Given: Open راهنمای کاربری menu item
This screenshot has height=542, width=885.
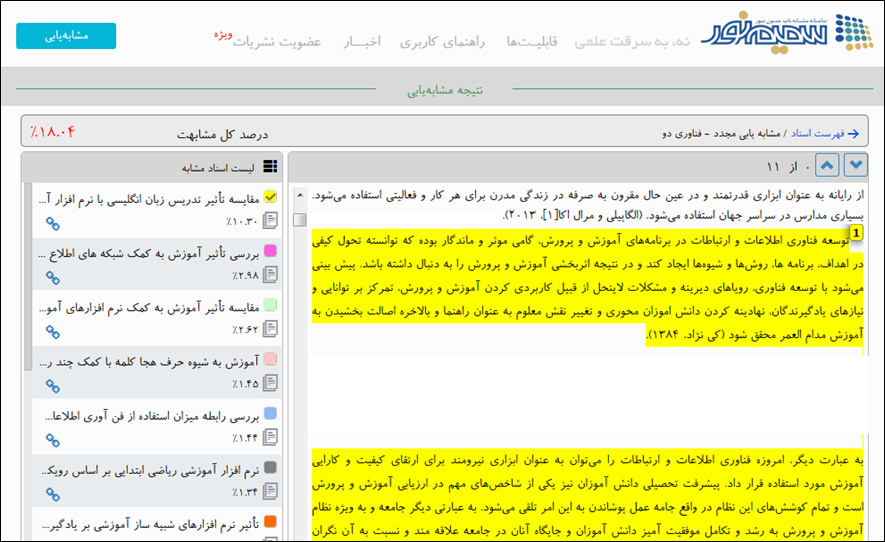Looking at the screenshot, I should click(442, 42).
